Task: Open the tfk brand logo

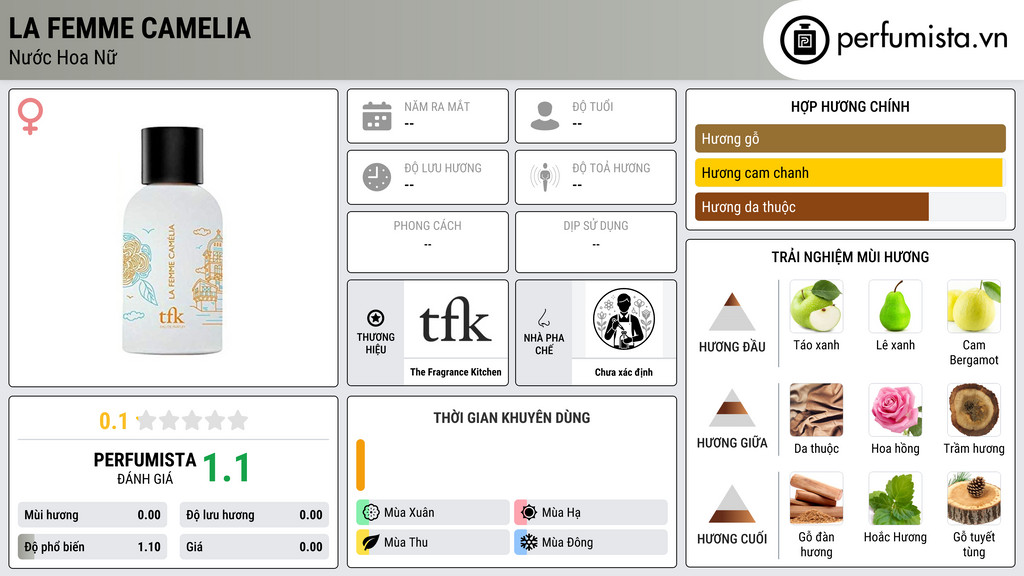Action: click(x=455, y=320)
